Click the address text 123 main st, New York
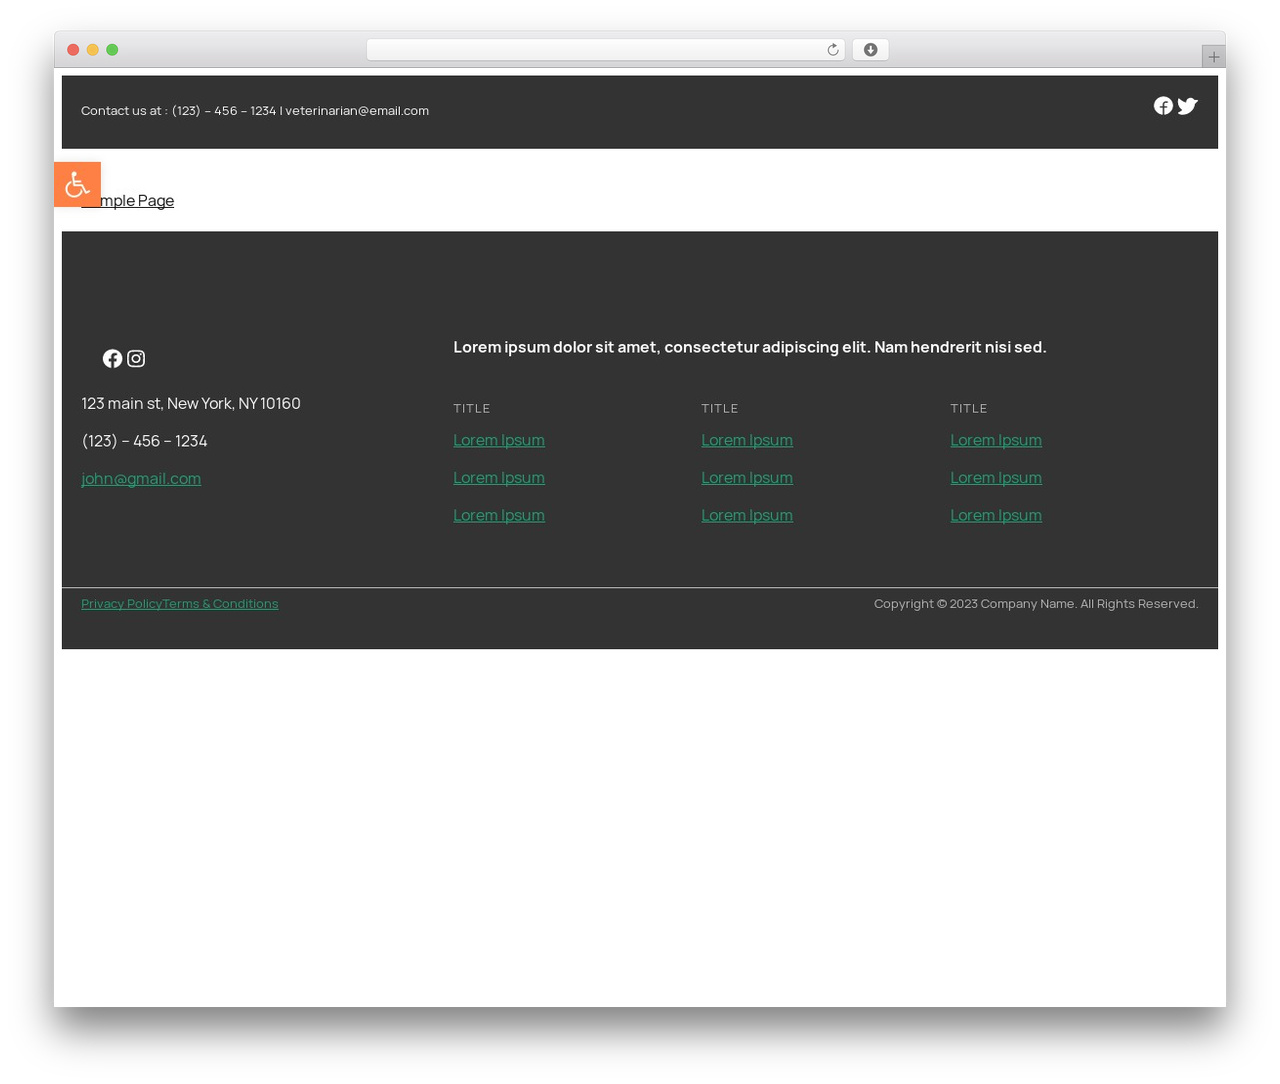Image resolution: width=1280 pixels, height=1084 pixels. point(191,404)
